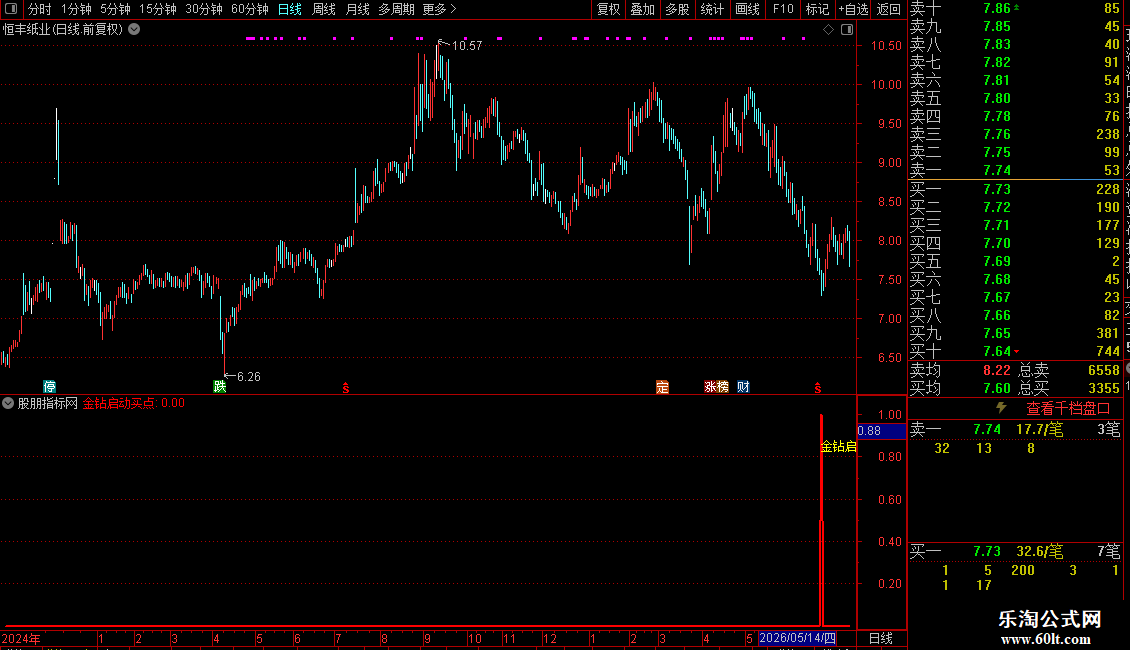
Task: Open the 股朋指标网 indicator dropdown
Action: click(x=8, y=403)
